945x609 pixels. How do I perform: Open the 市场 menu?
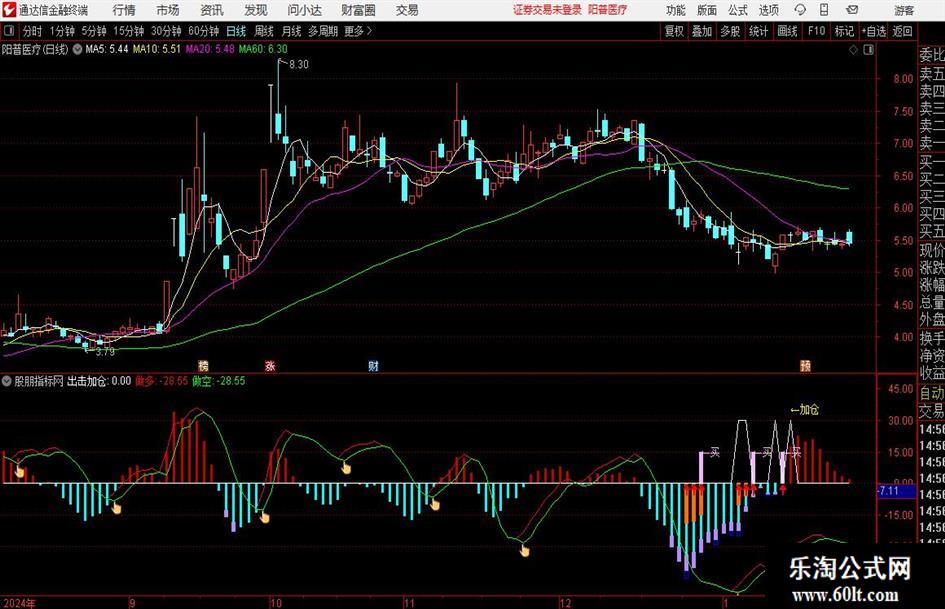[x=168, y=10]
